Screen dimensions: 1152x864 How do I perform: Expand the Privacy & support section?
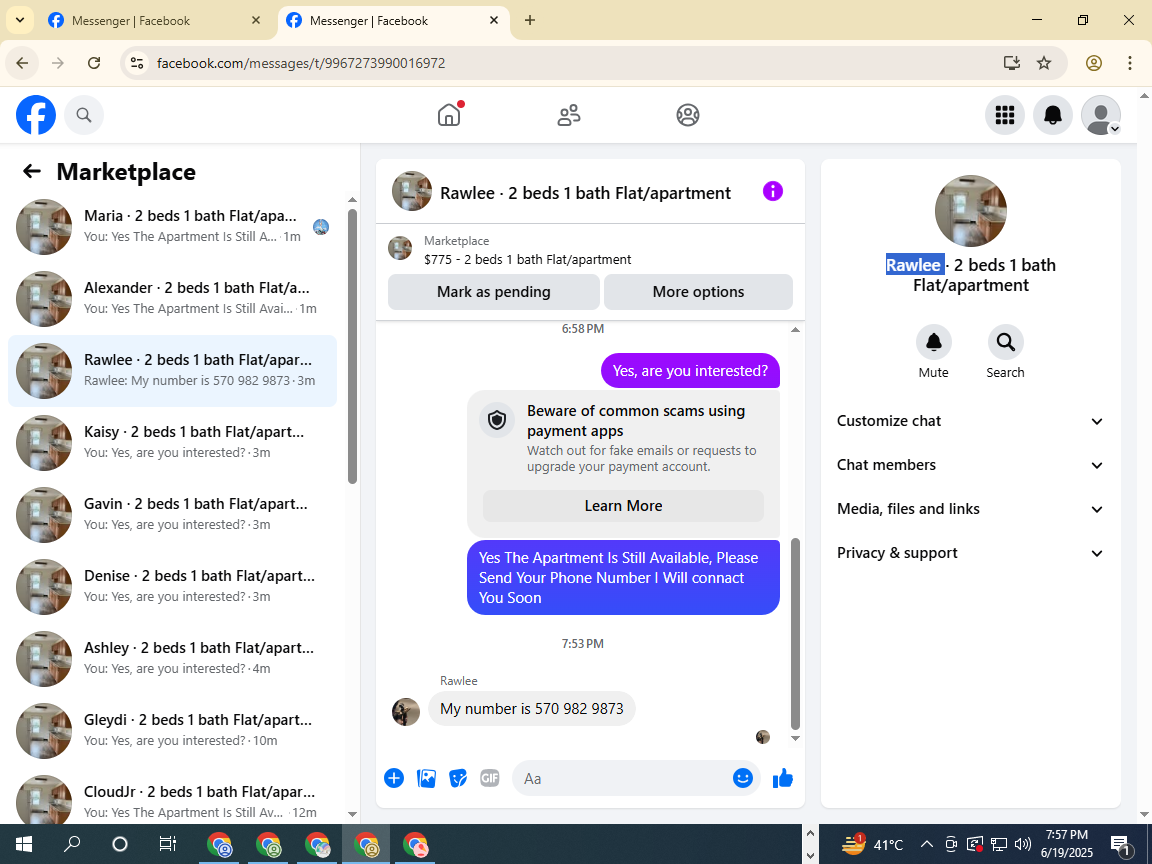pos(971,553)
